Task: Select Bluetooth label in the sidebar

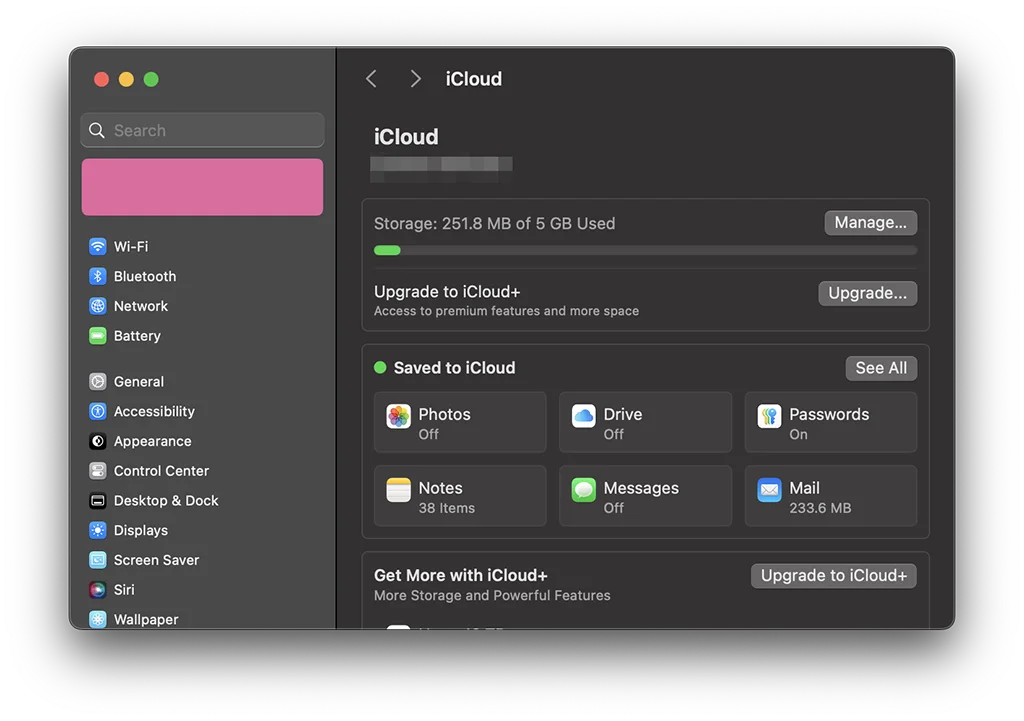Action: coord(145,276)
